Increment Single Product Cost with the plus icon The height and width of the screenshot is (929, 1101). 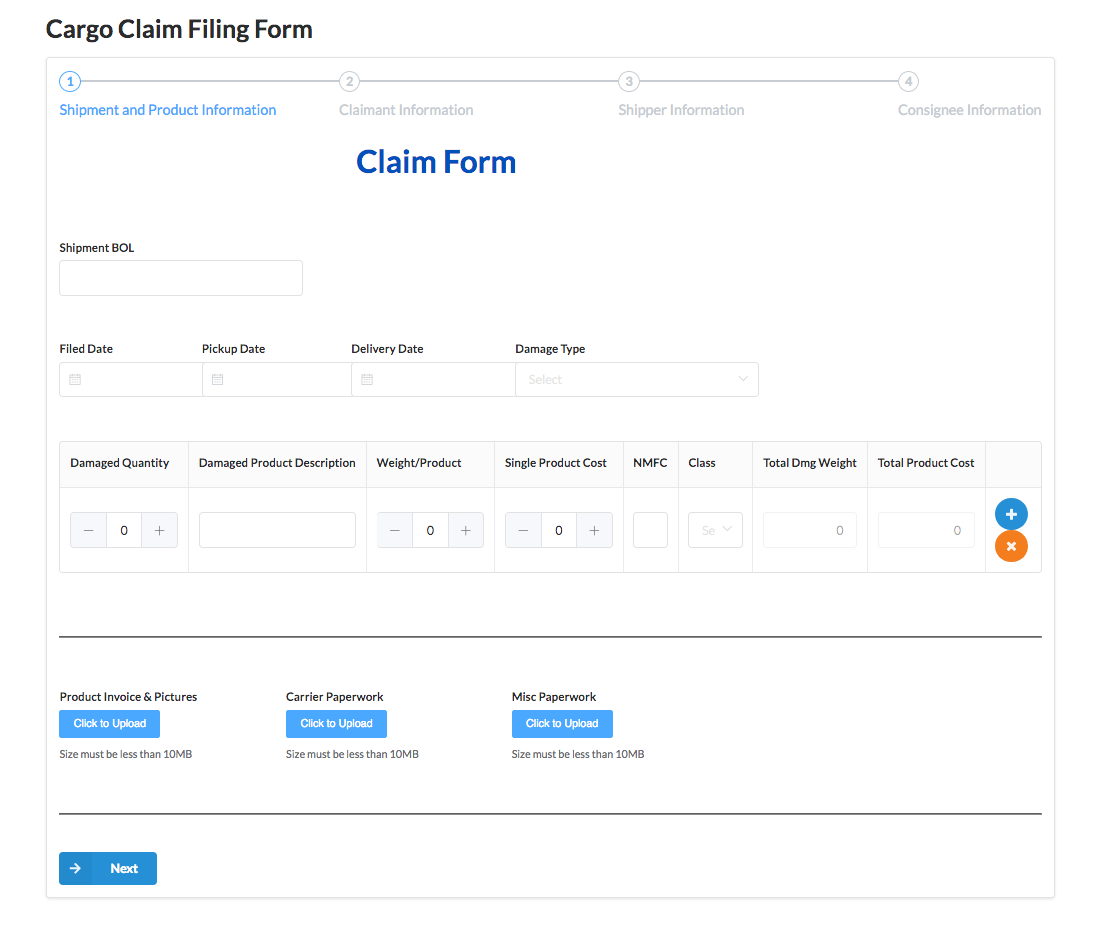coord(594,529)
